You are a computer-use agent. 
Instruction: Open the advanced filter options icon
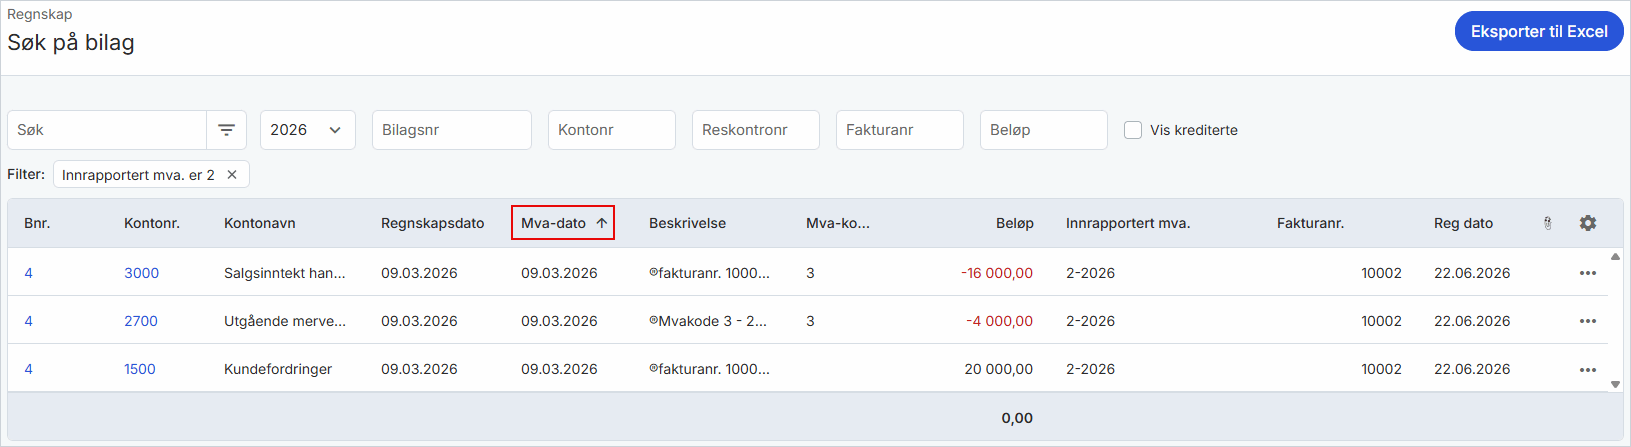(x=227, y=130)
